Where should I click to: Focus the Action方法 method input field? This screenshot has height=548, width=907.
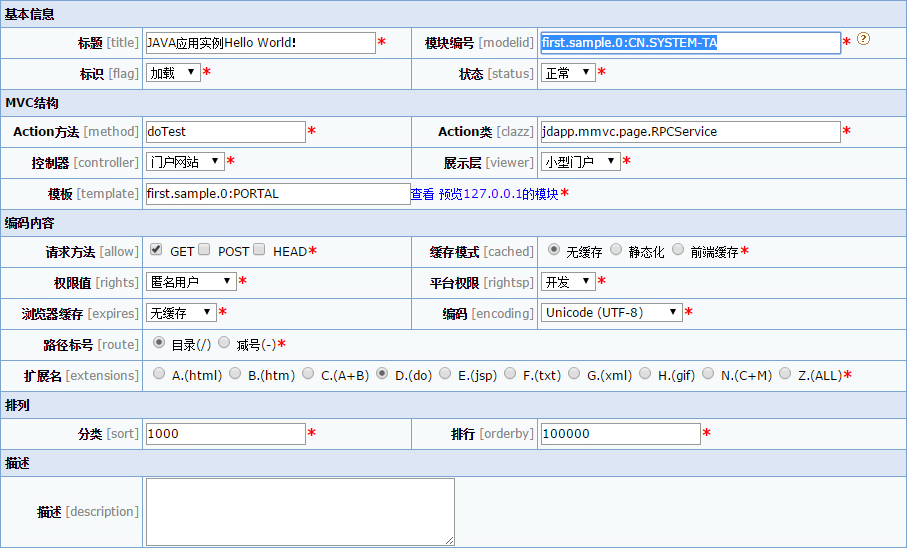click(225, 132)
